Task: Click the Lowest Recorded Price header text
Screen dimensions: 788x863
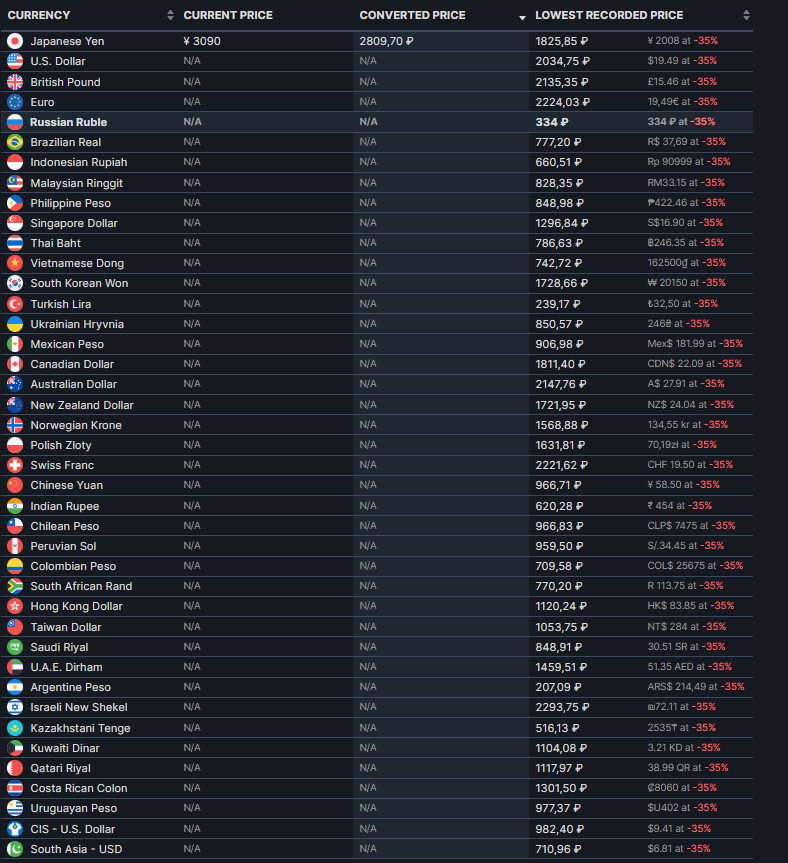Action: (x=609, y=15)
